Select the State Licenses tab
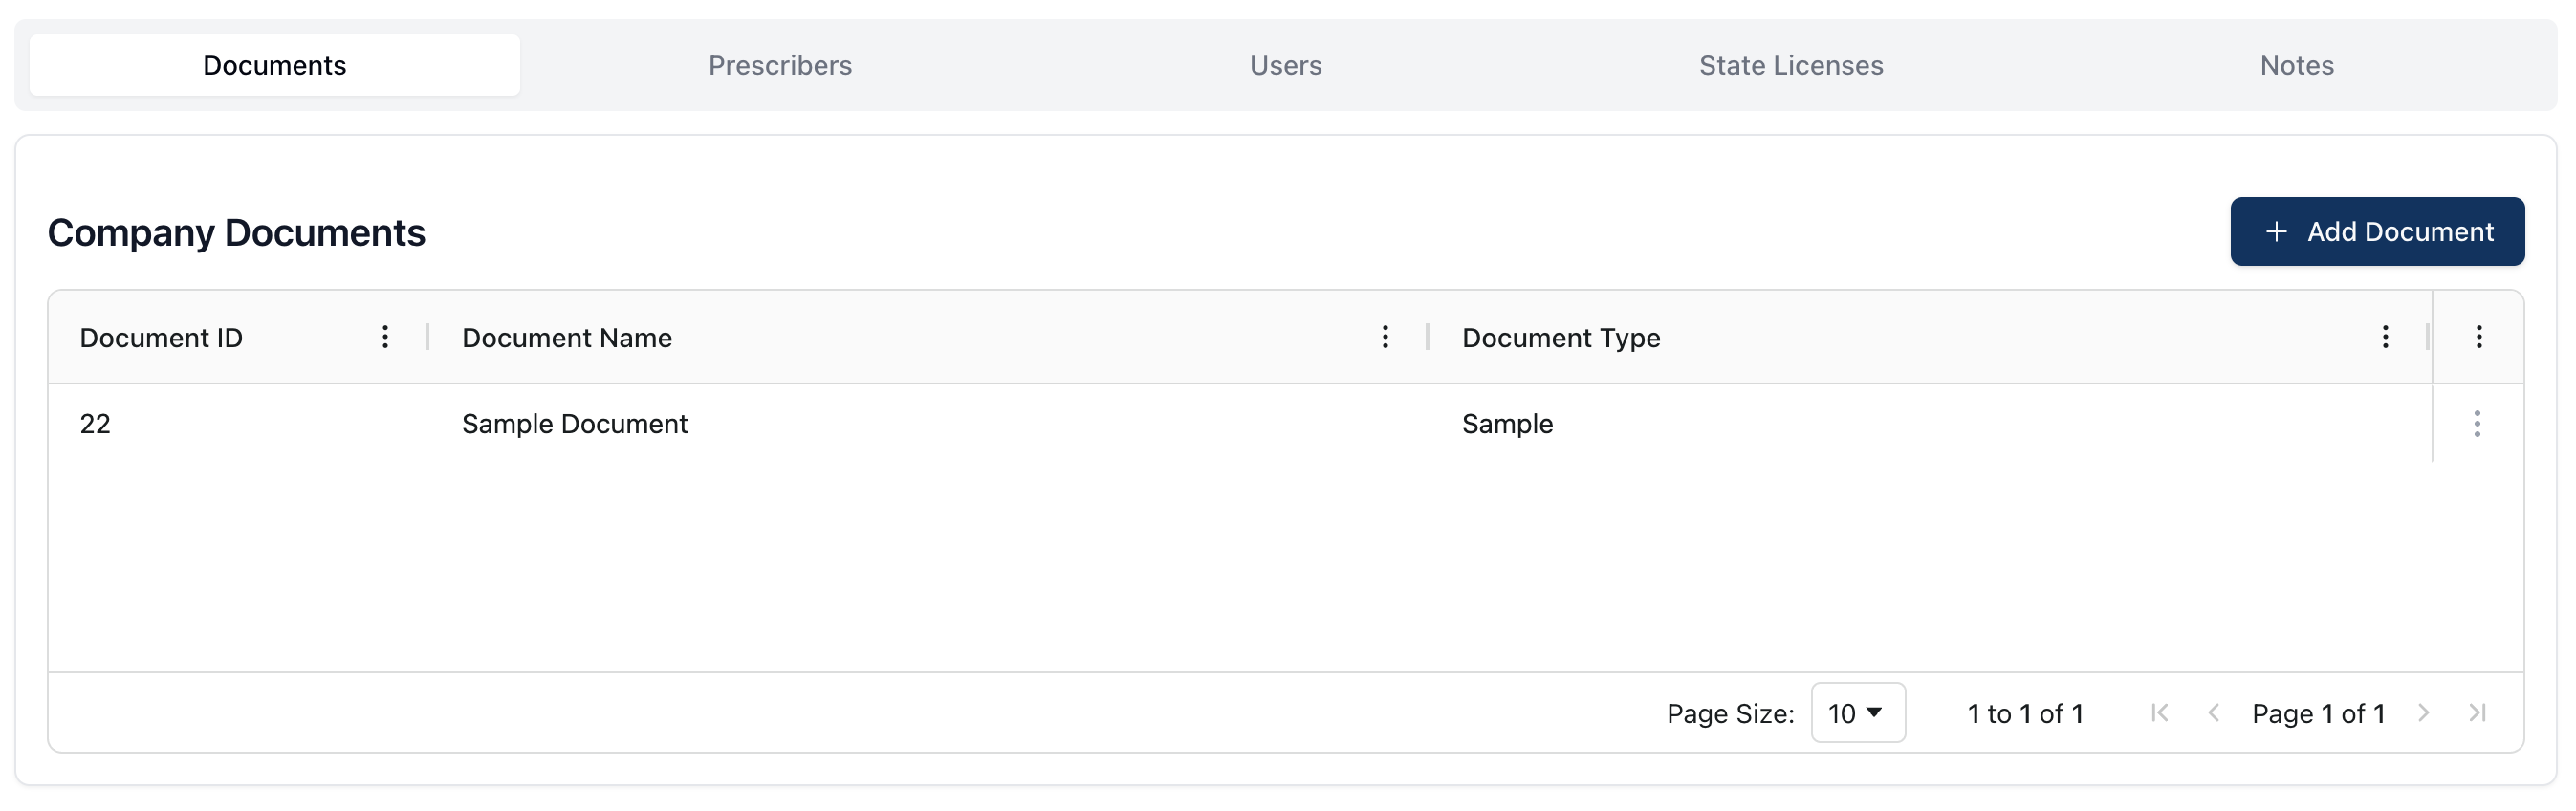This screenshot has width=2576, height=811. coord(1791,65)
